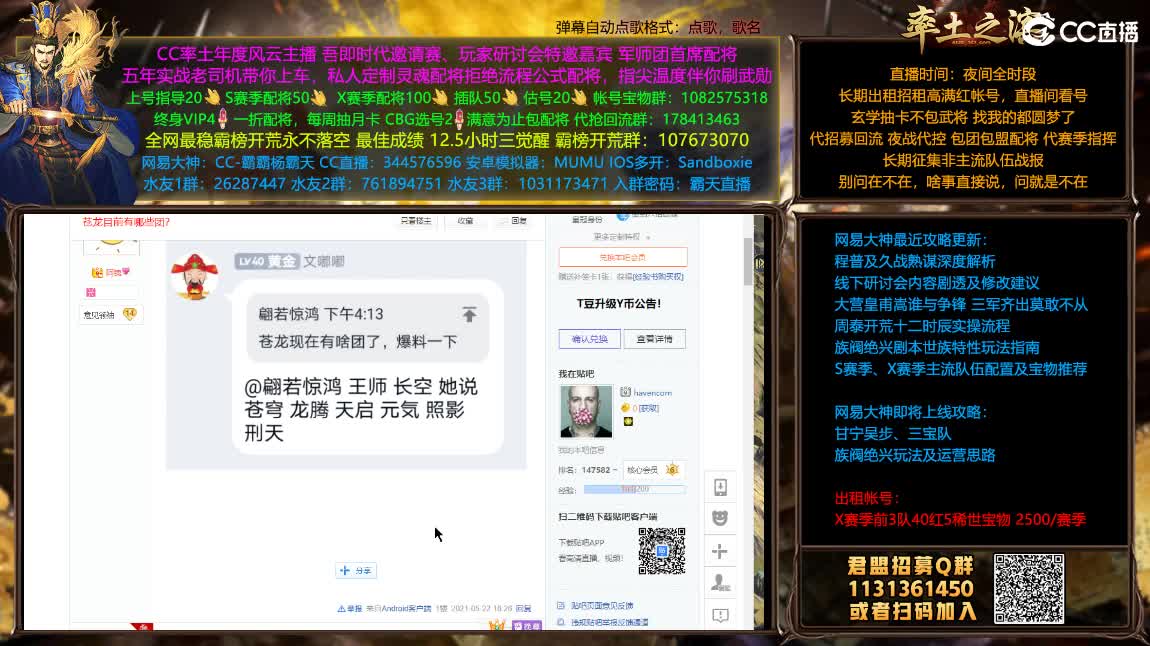1150x646 pixels.
Task: Click the 收藏 button
Action: click(466, 221)
